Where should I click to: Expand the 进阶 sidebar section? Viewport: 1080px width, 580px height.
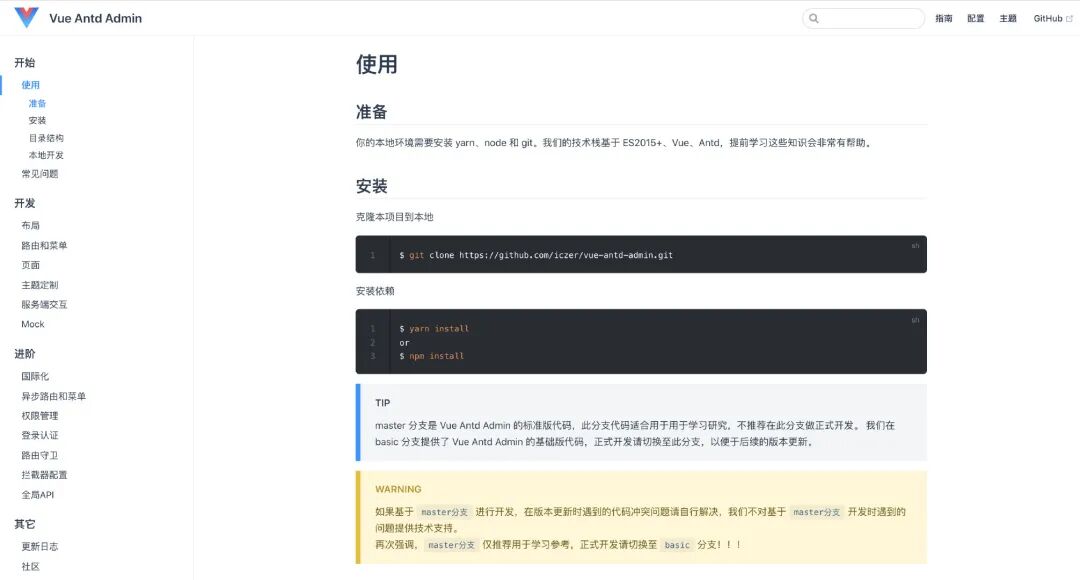pos(26,354)
